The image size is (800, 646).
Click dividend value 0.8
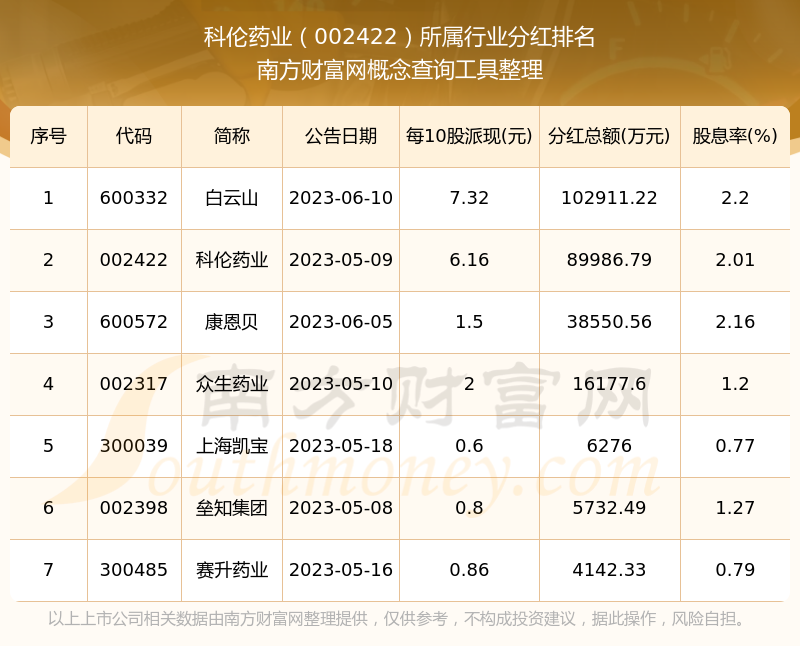point(469,508)
